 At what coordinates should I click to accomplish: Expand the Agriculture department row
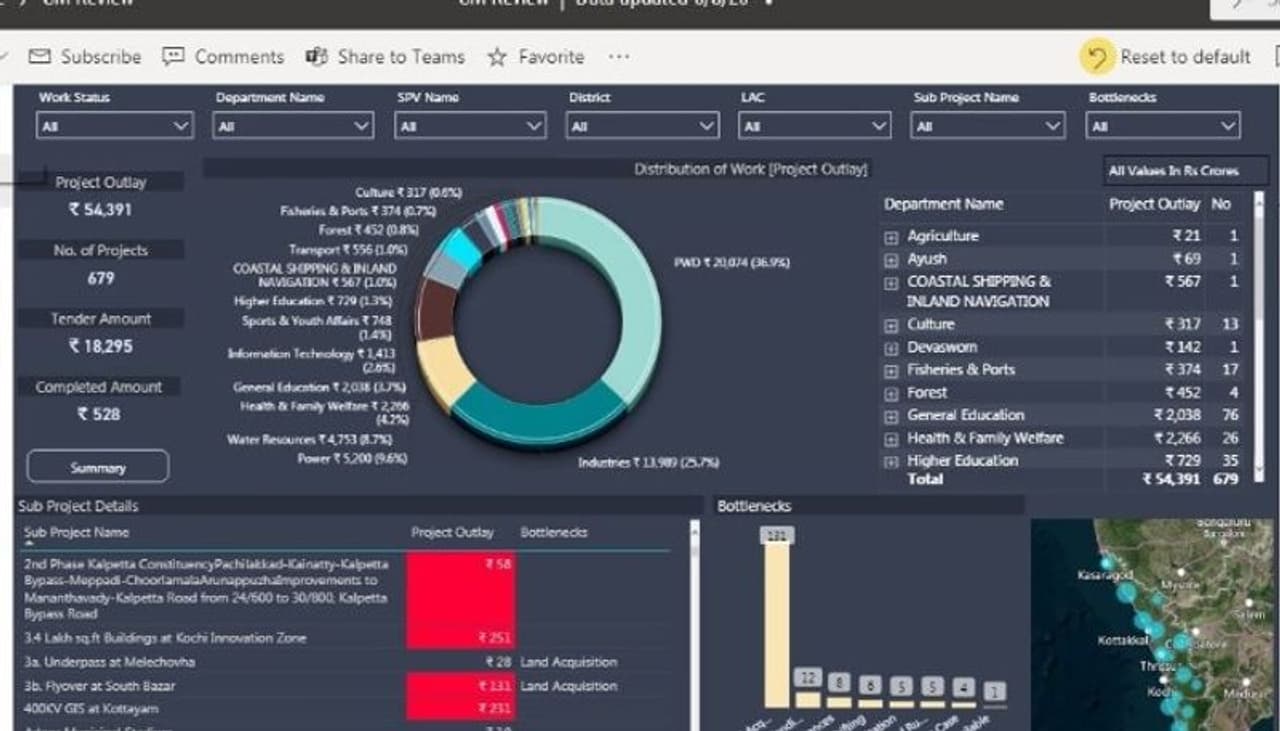click(x=891, y=237)
